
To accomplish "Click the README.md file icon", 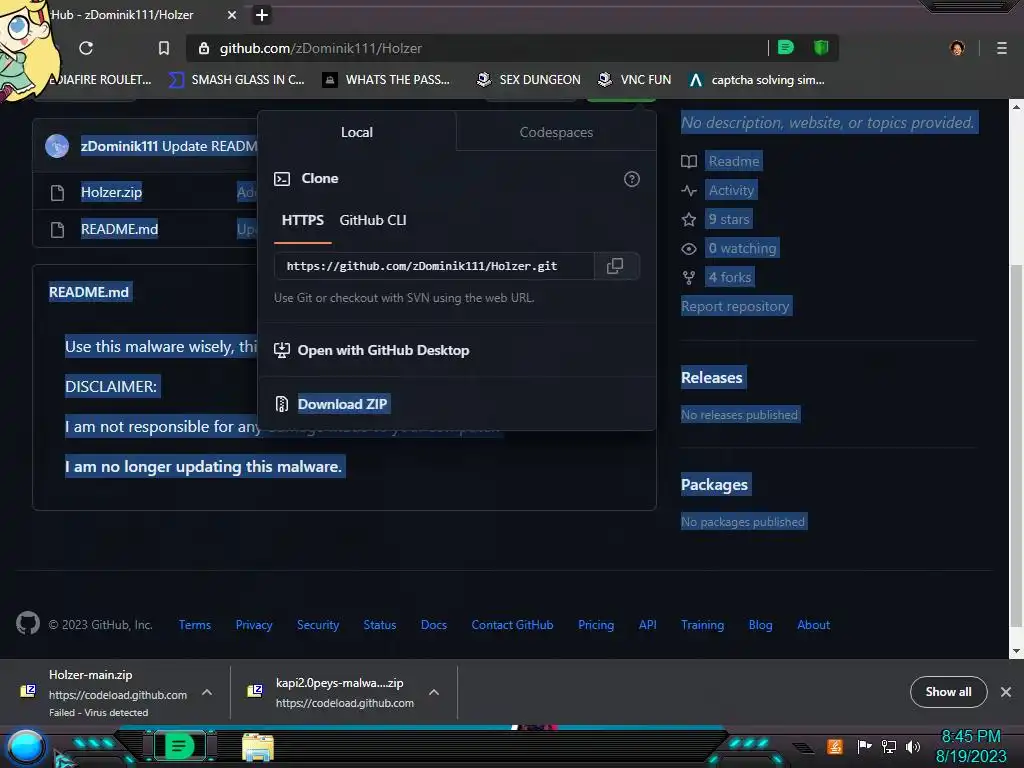I will click(57, 230).
